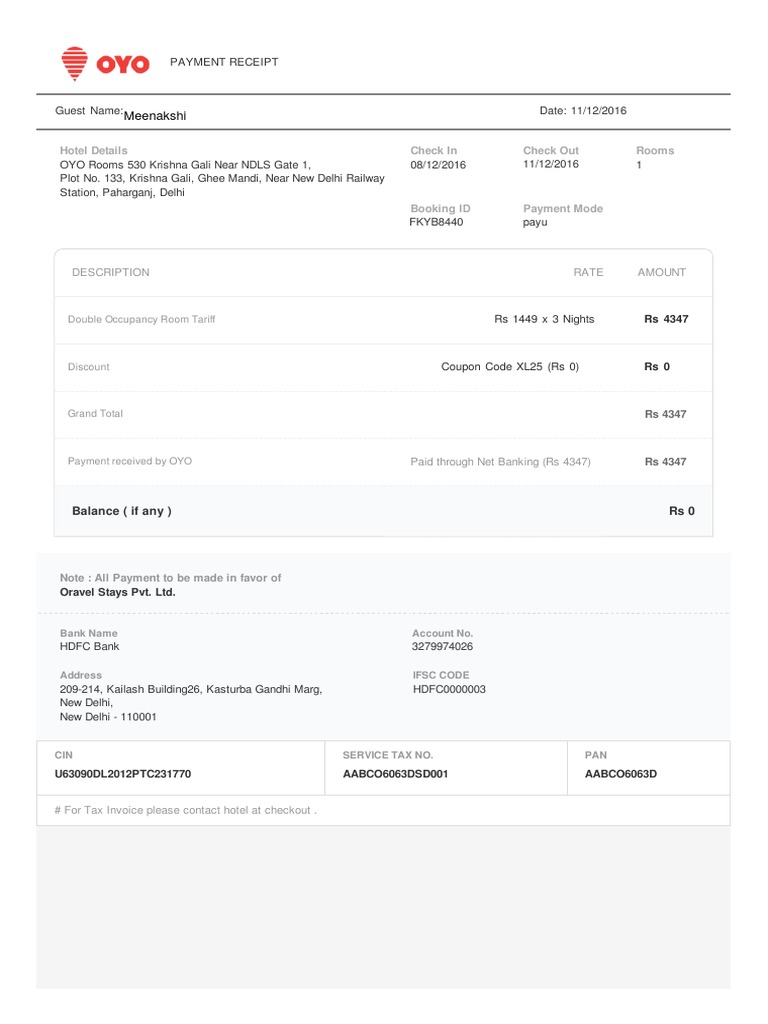This screenshot has height=1024, width=768.
Task: Click the DESCRIPTION column header
Action: [111, 272]
